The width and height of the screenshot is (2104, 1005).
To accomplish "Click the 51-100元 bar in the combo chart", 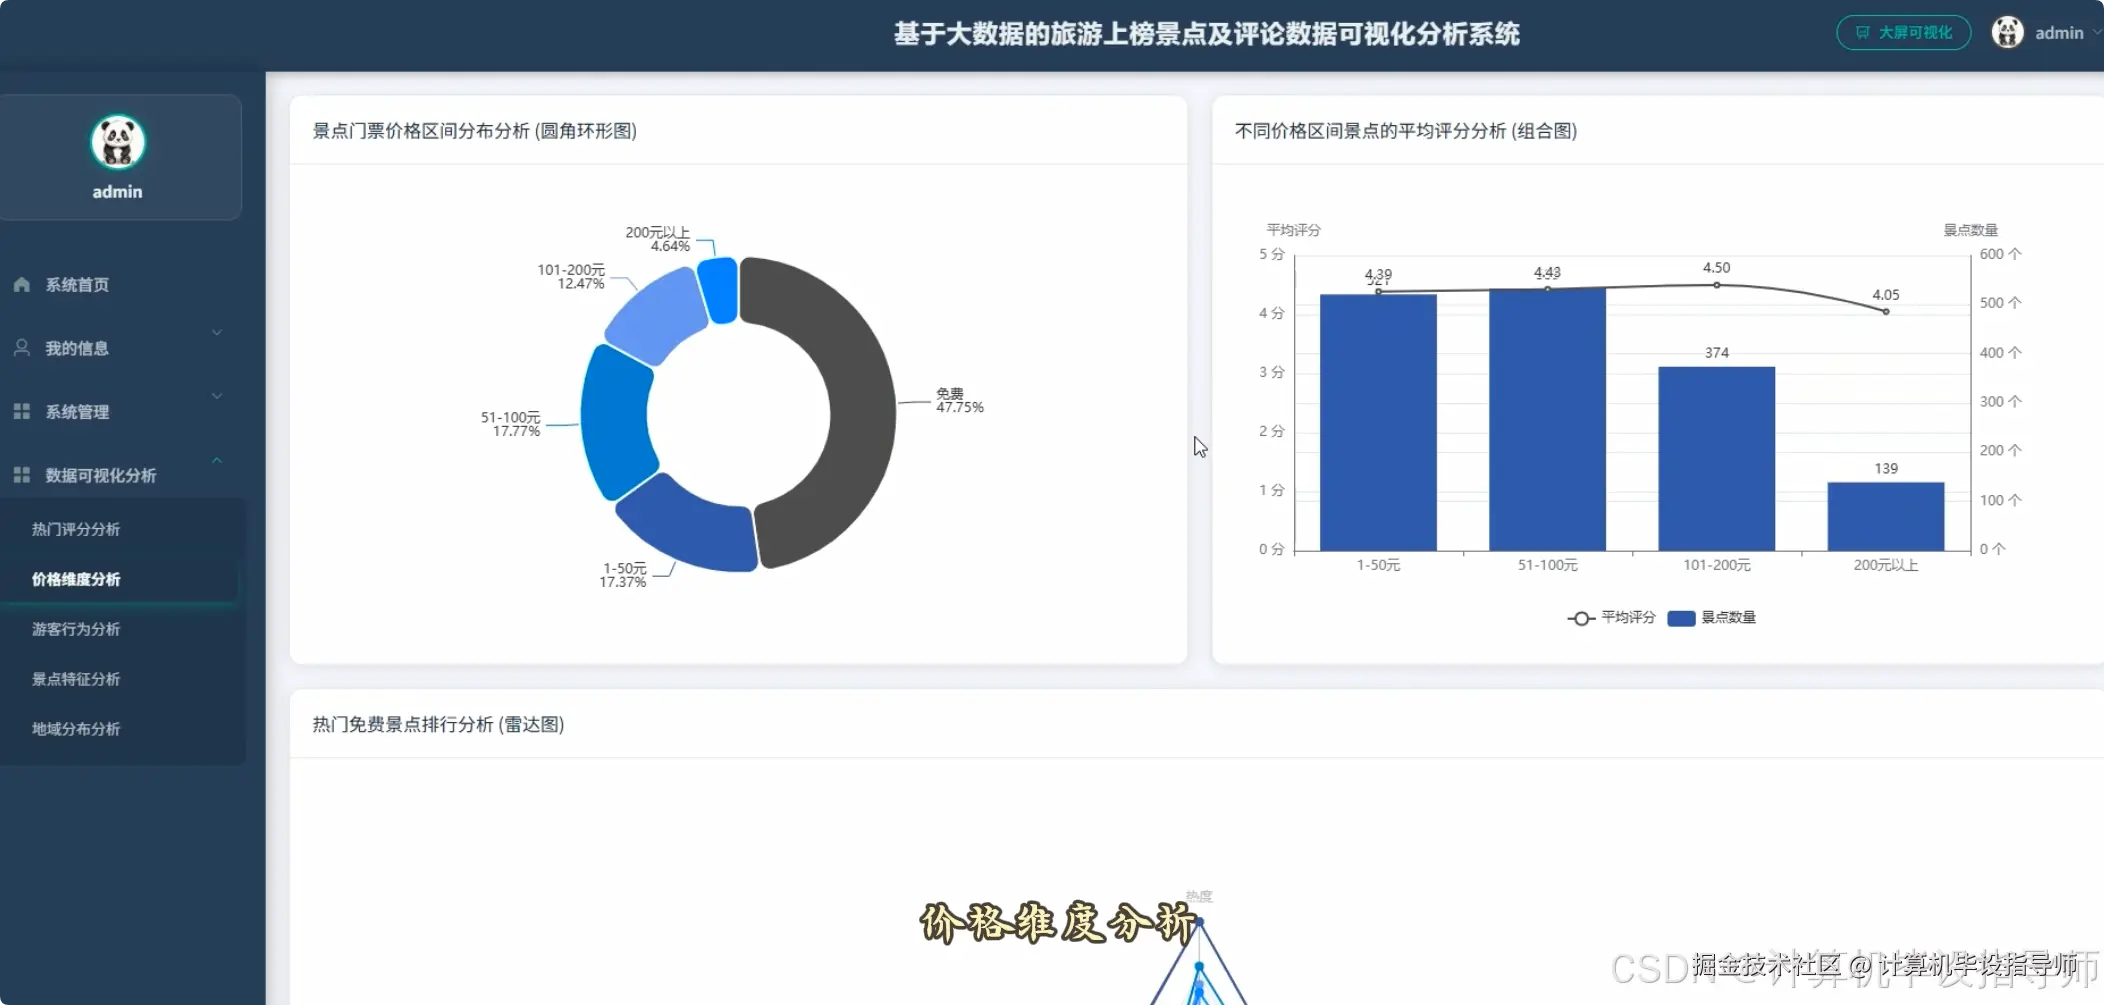I will [1547, 419].
